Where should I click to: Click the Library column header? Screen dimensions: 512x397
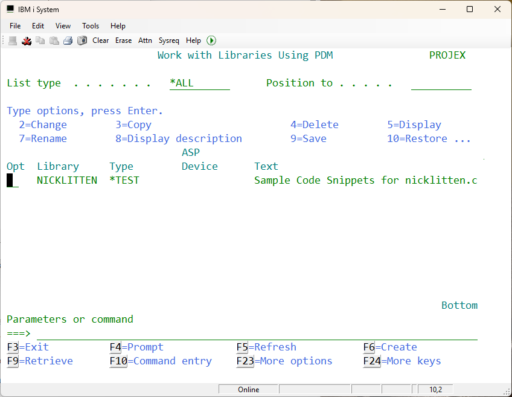[x=58, y=167]
